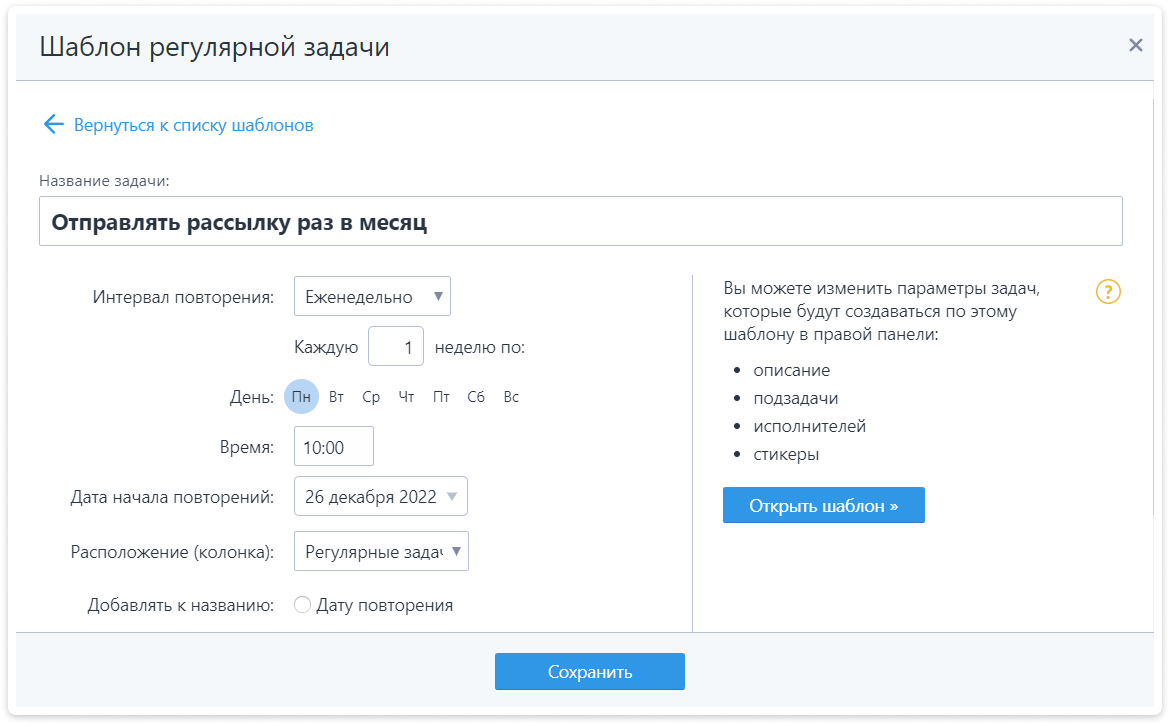The width and height of the screenshot is (1170, 725).
Task: Click 'Вернуться к списку шаблонов' link
Action: [x=193, y=125]
